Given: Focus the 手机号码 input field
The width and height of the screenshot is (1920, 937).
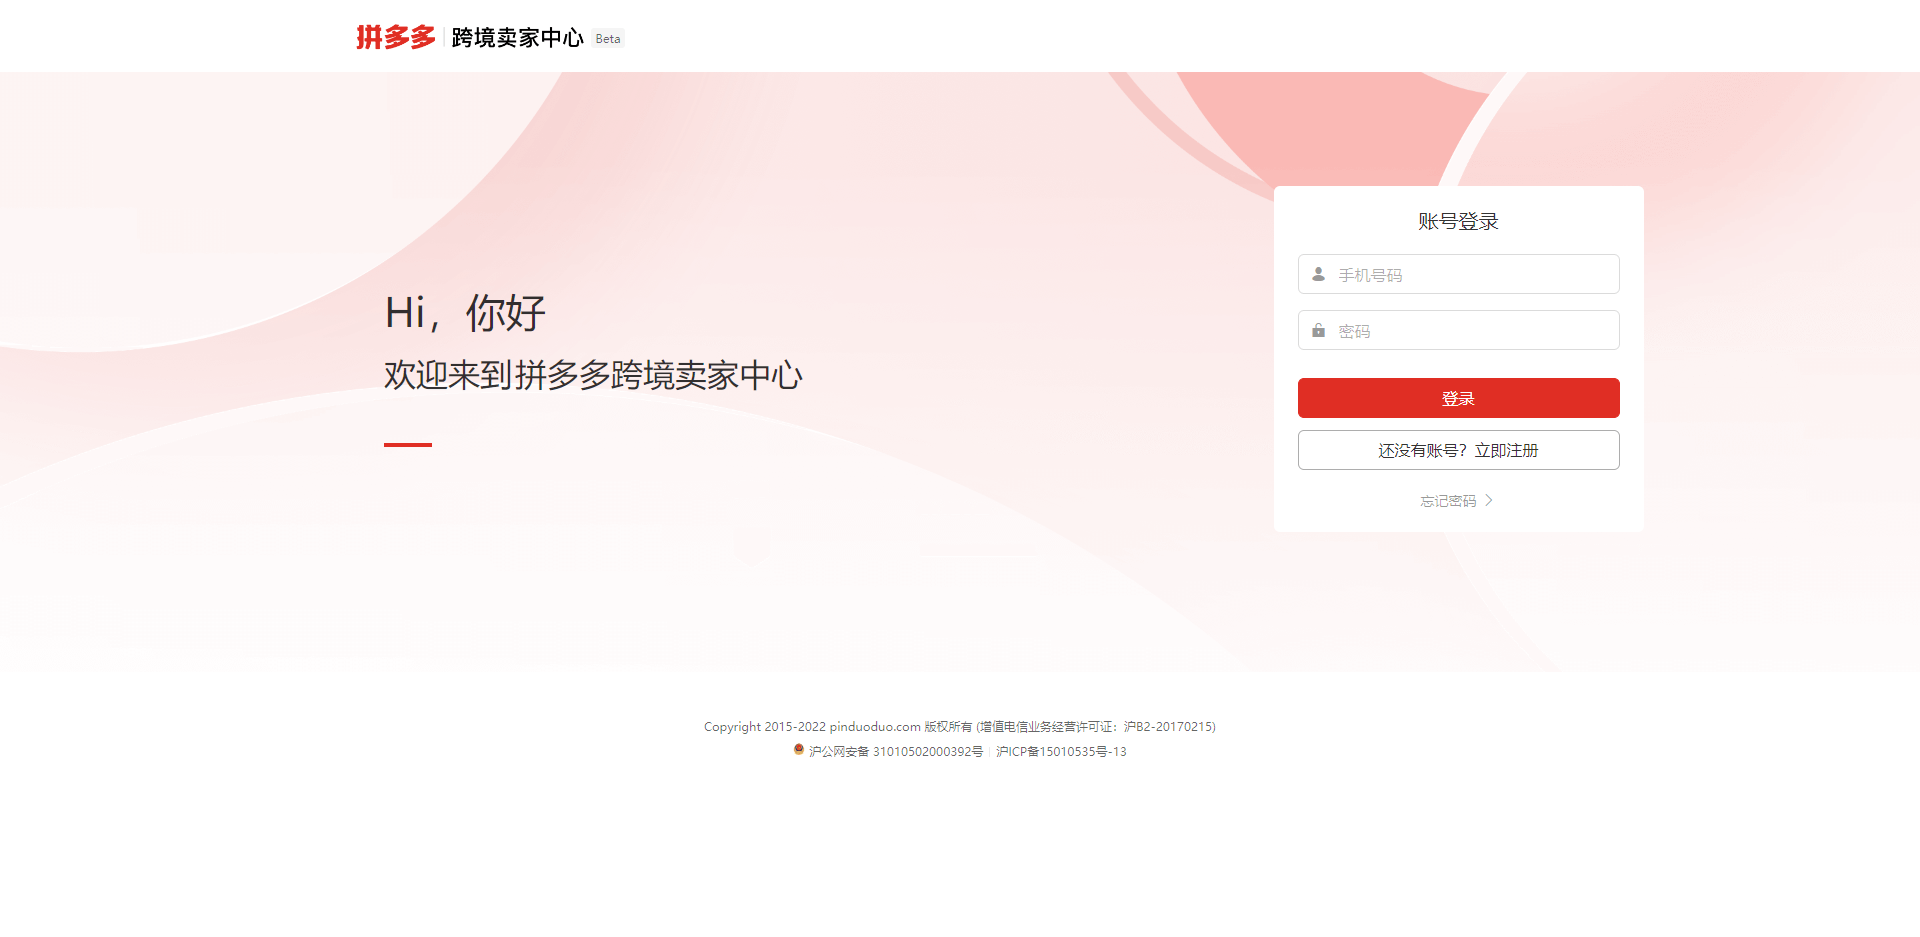Looking at the screenshot, I should click(x=1458, y=274).
